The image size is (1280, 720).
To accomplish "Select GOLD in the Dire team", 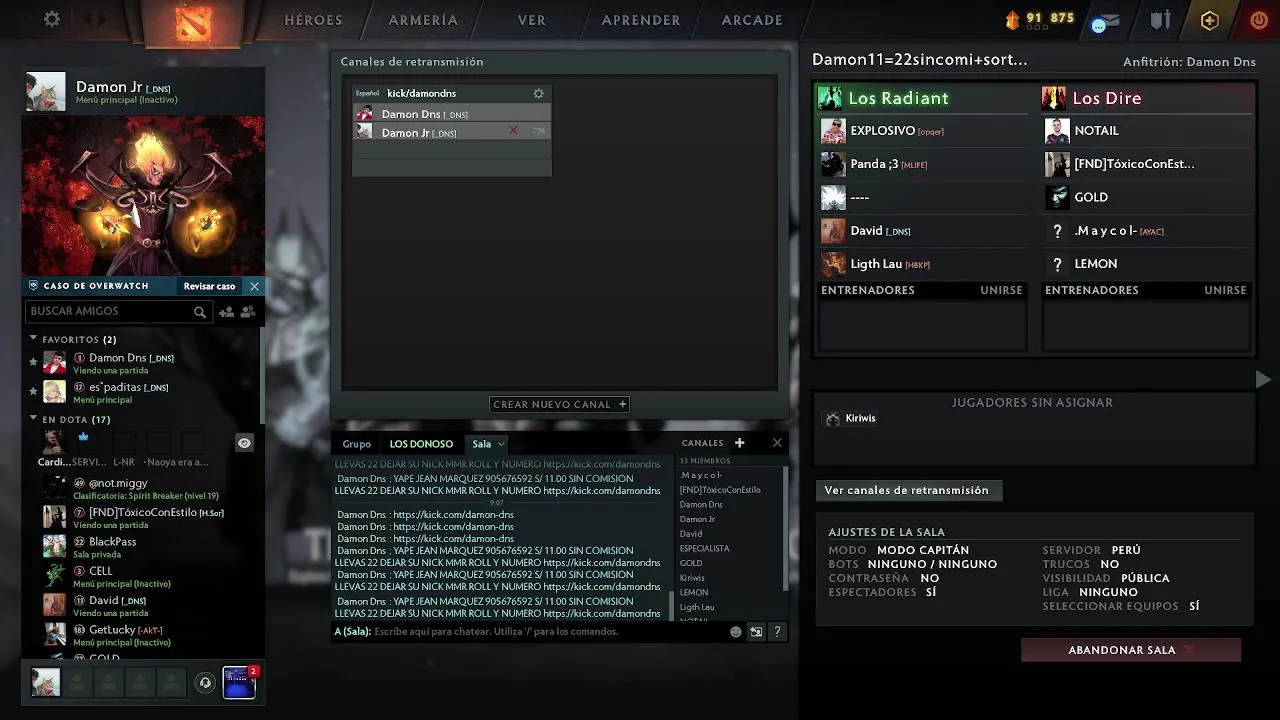I will click(1147, 197).
